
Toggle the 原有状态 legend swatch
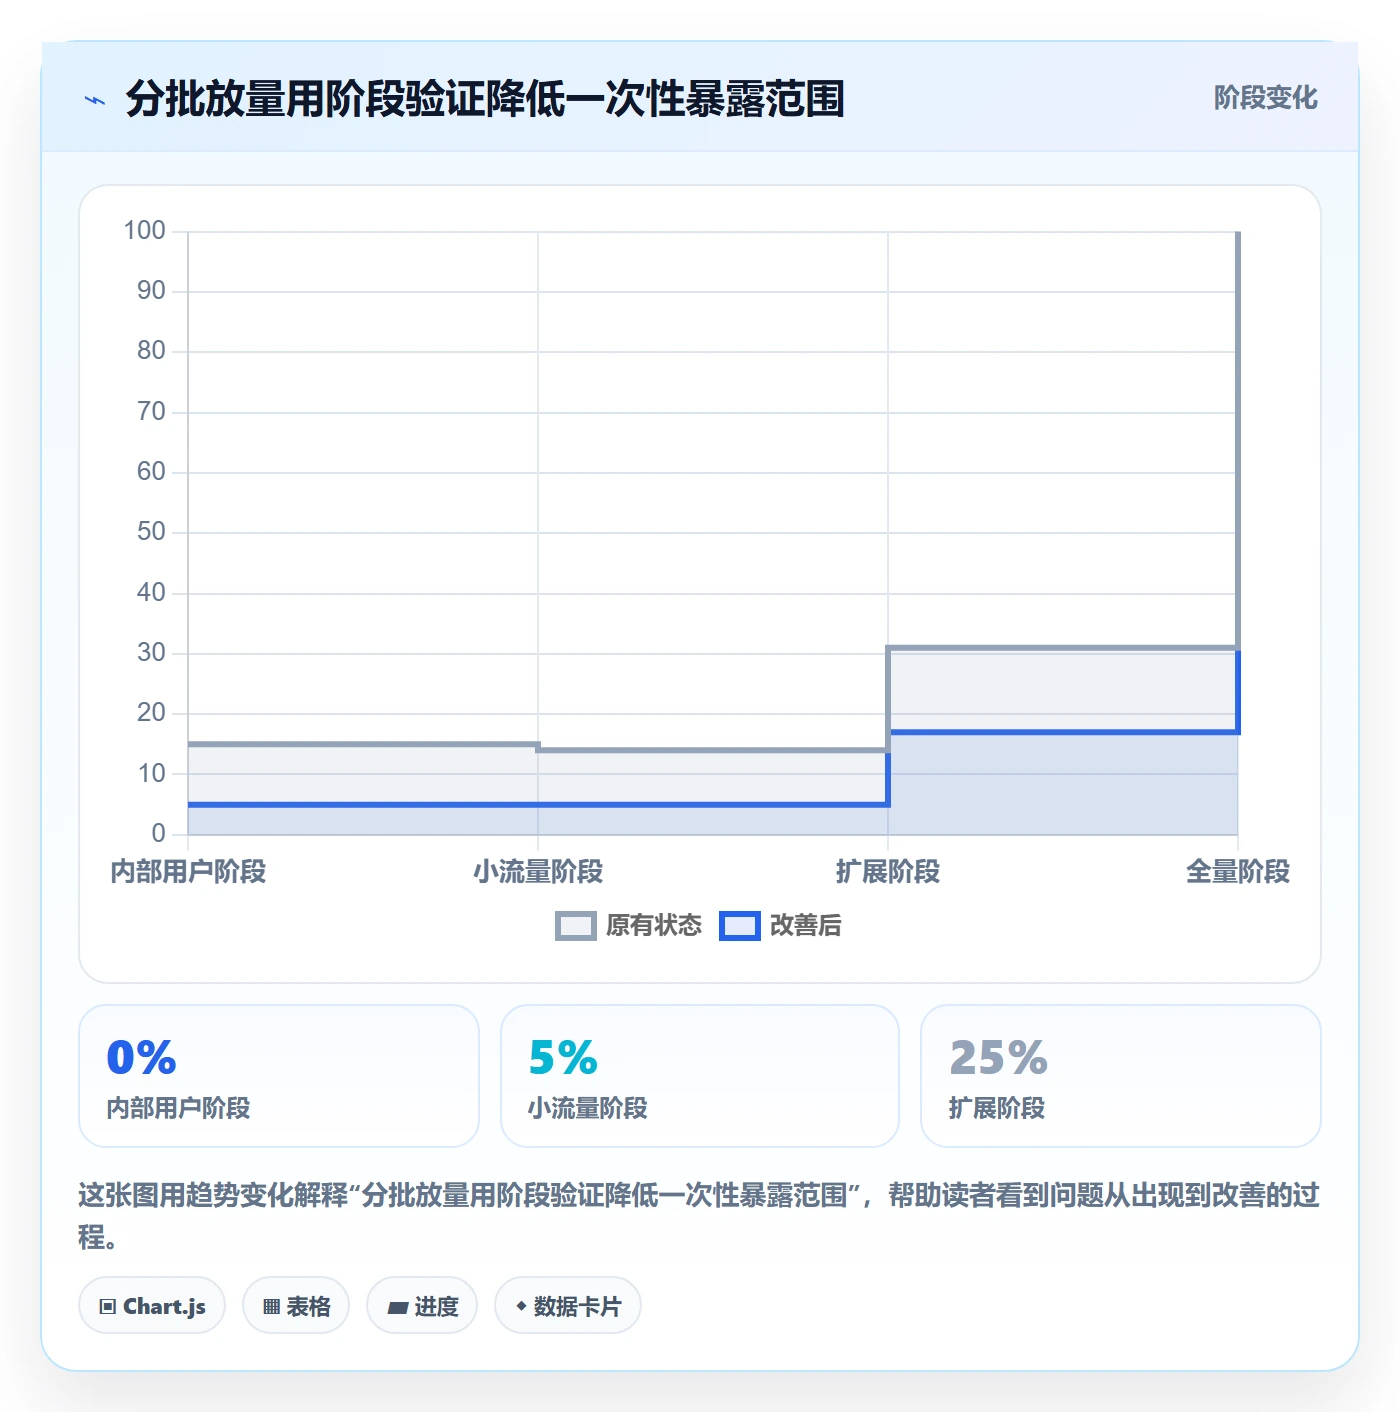(x=576, y=926)
